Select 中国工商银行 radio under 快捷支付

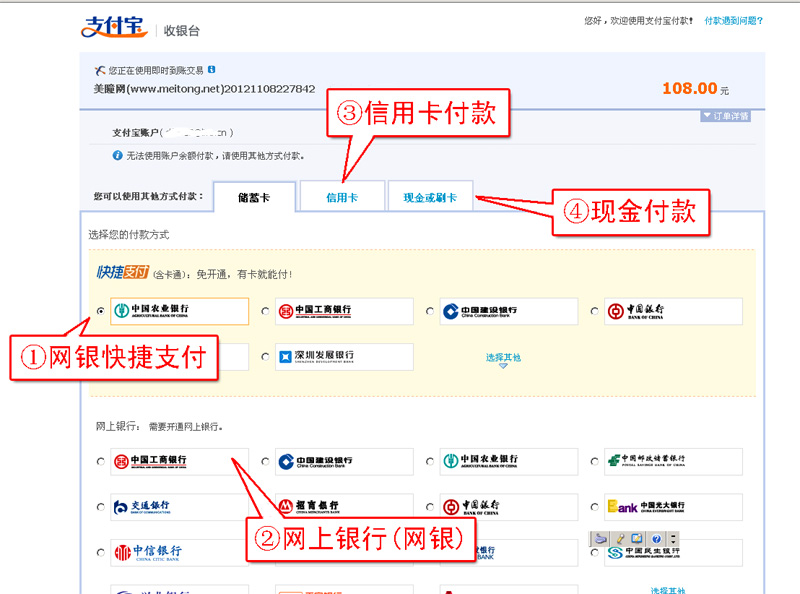(265, 311)
